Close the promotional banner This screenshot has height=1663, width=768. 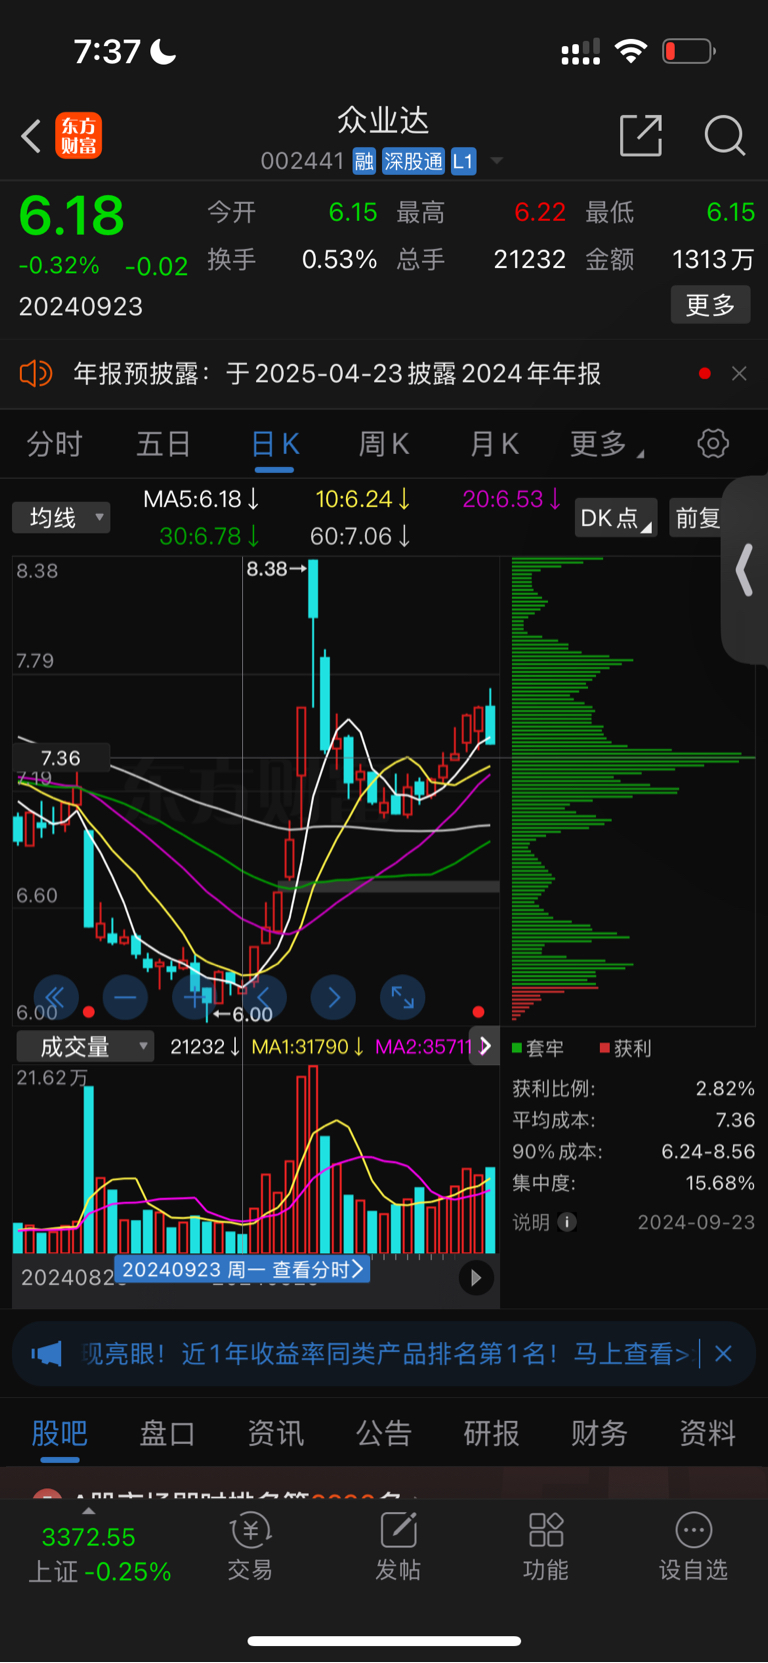click(724, 1354)
